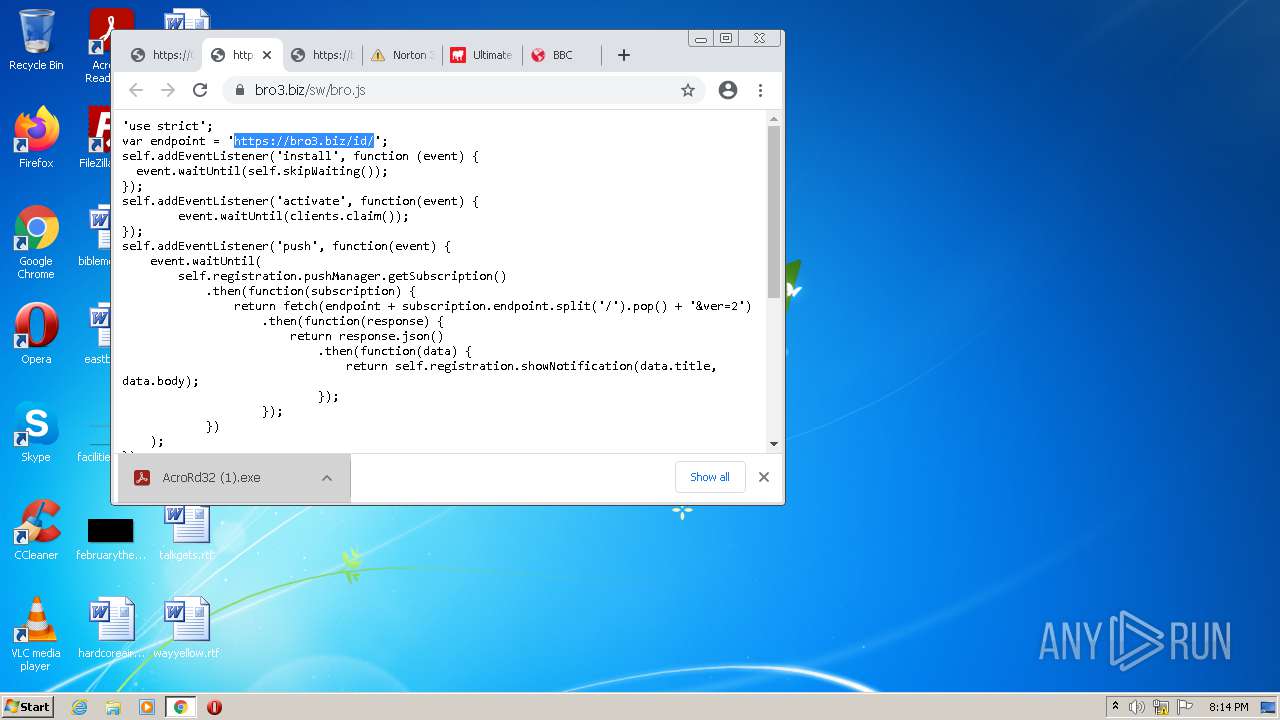View site info via the padlock icon
The image size is (1280, 720).
click(x=239, y=90)
